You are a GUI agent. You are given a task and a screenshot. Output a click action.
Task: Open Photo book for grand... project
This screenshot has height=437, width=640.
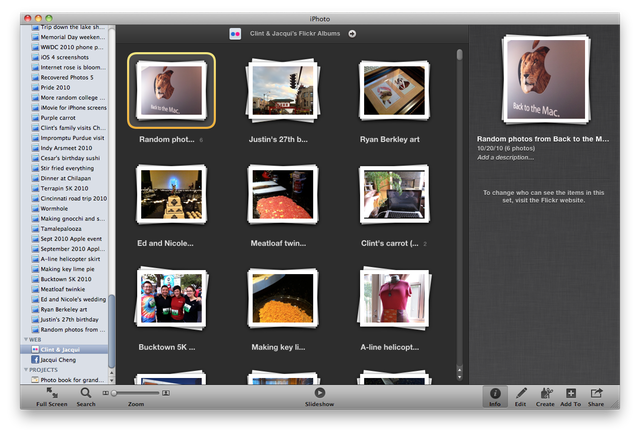64,380
